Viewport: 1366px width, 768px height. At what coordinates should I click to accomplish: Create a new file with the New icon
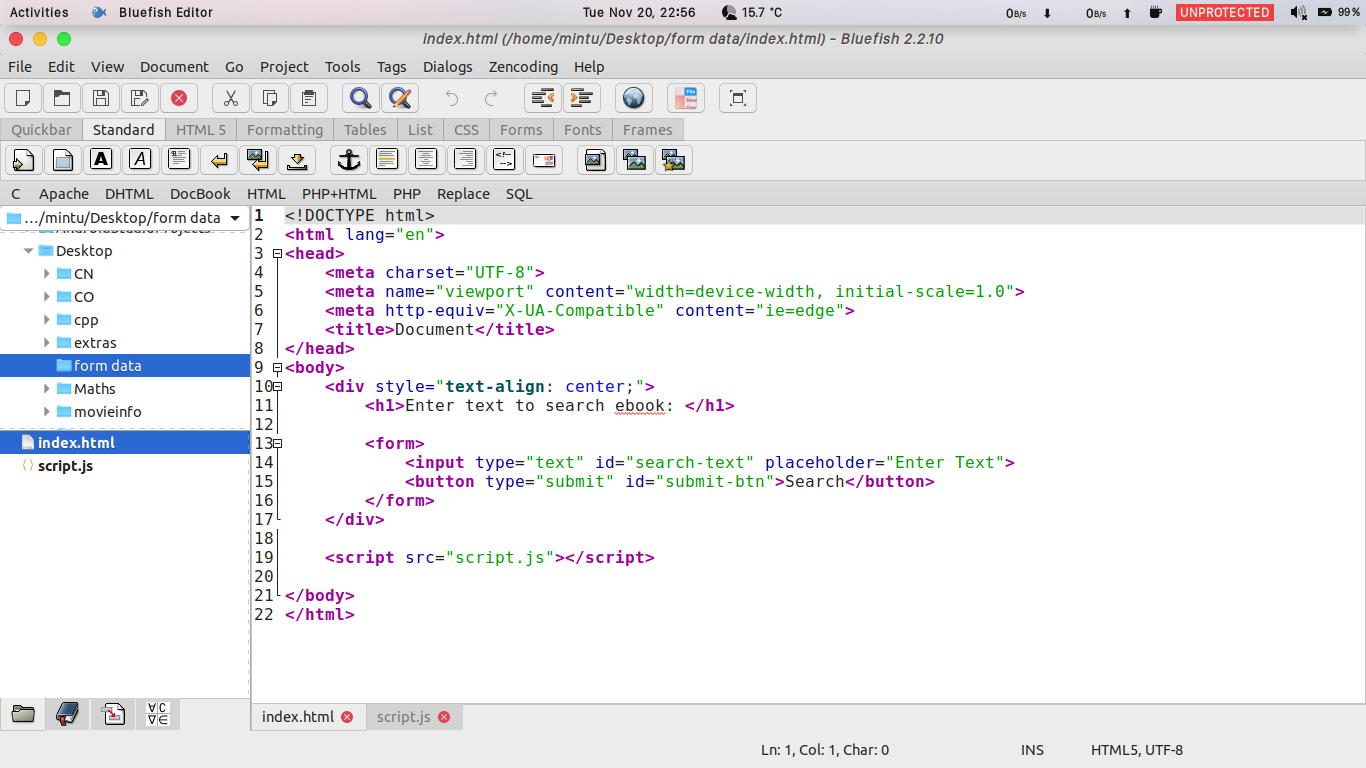[x=23, y=98]
